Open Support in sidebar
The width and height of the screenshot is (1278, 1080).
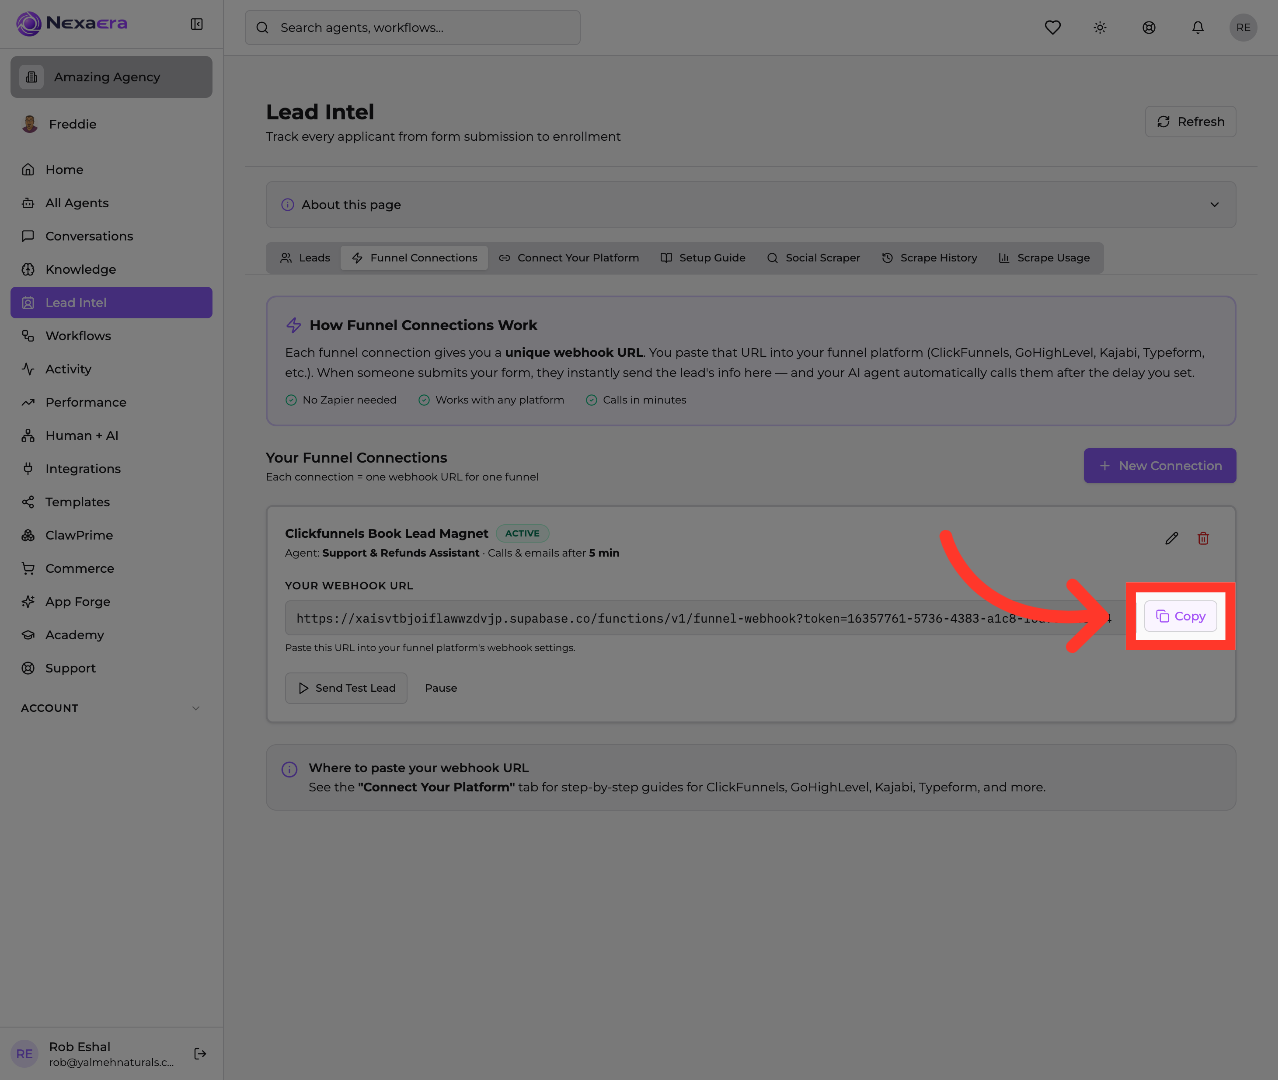coord(111,668)
